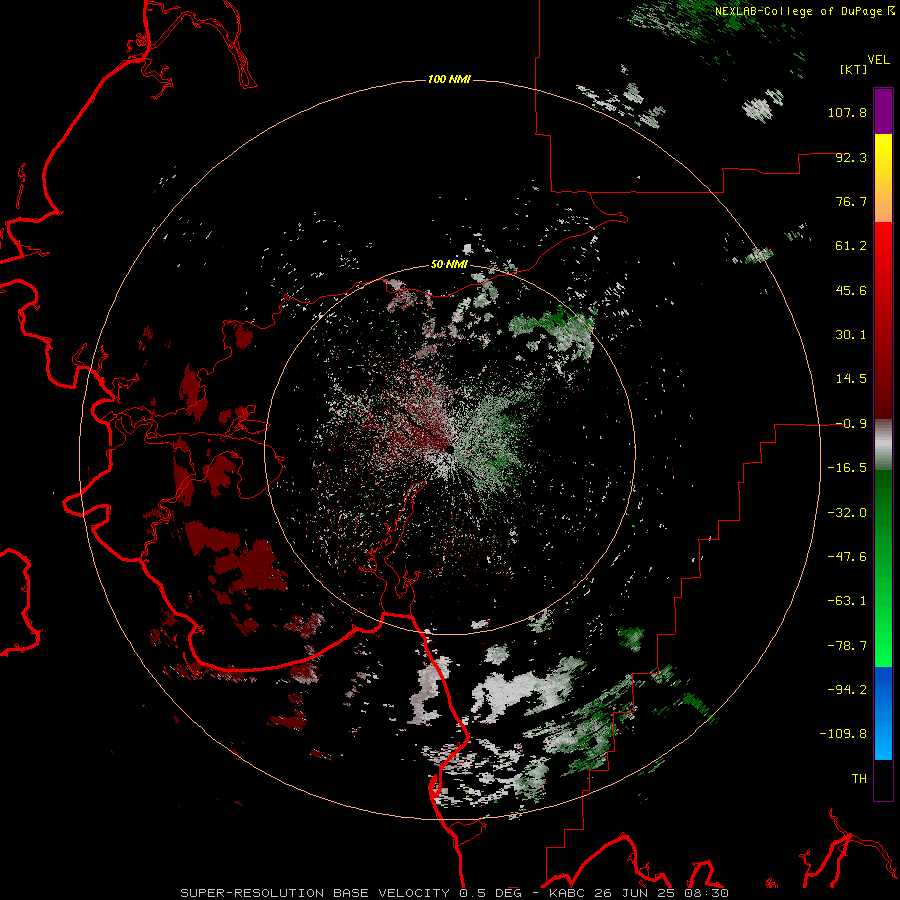The image size is (900, 900).
Task: Select the 107.8 velocity scale label
Action: (x=847, y=112)
